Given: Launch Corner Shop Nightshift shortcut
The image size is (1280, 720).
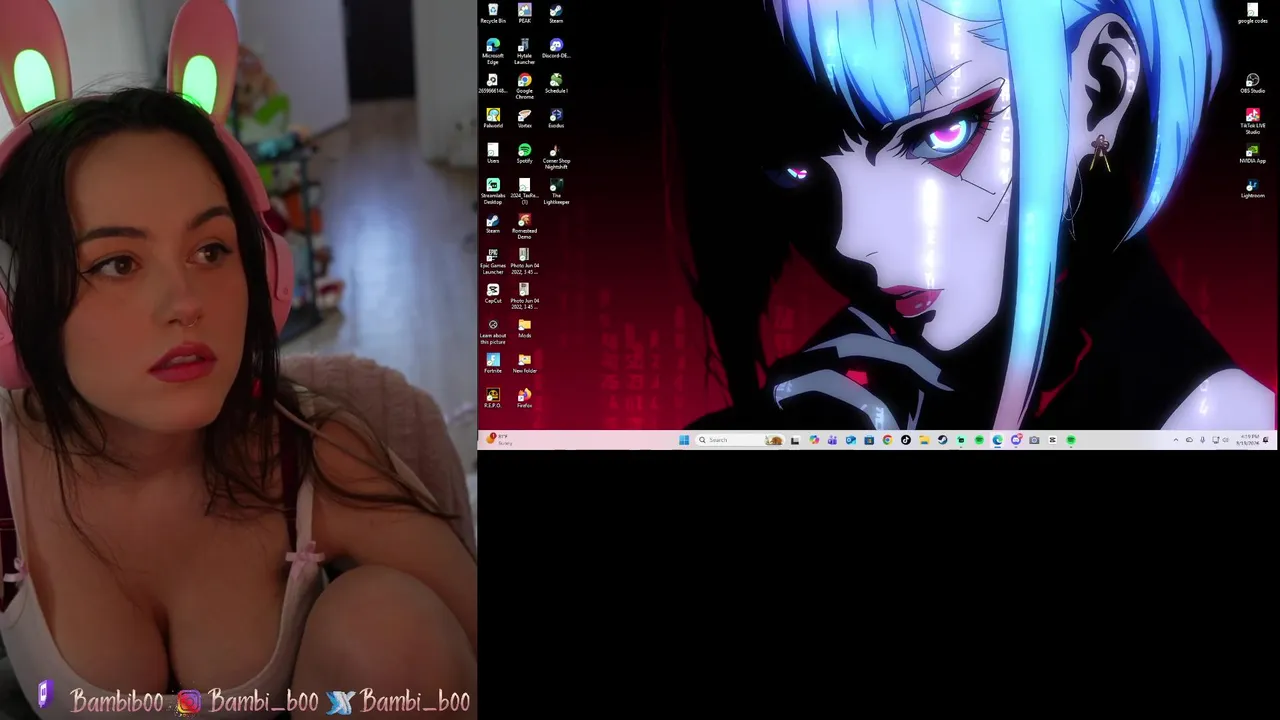Looking at the screenshot, I should 556,157.
